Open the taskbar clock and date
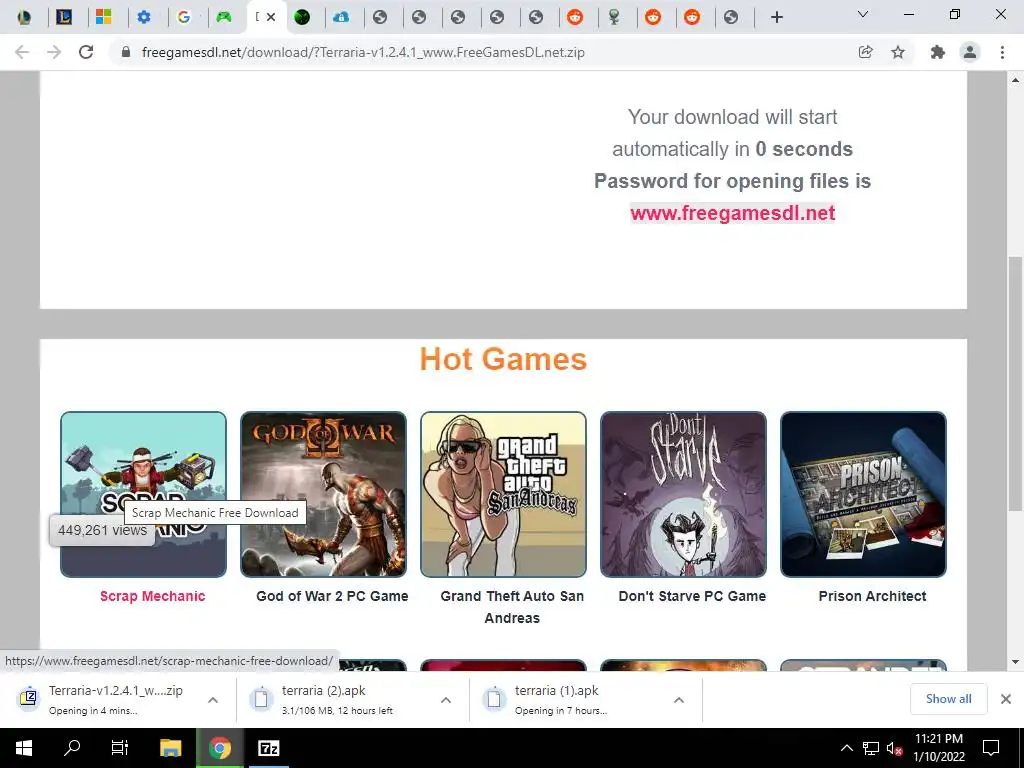The image size is (1024, 768). pyautogui.click(x=938, y=748)
